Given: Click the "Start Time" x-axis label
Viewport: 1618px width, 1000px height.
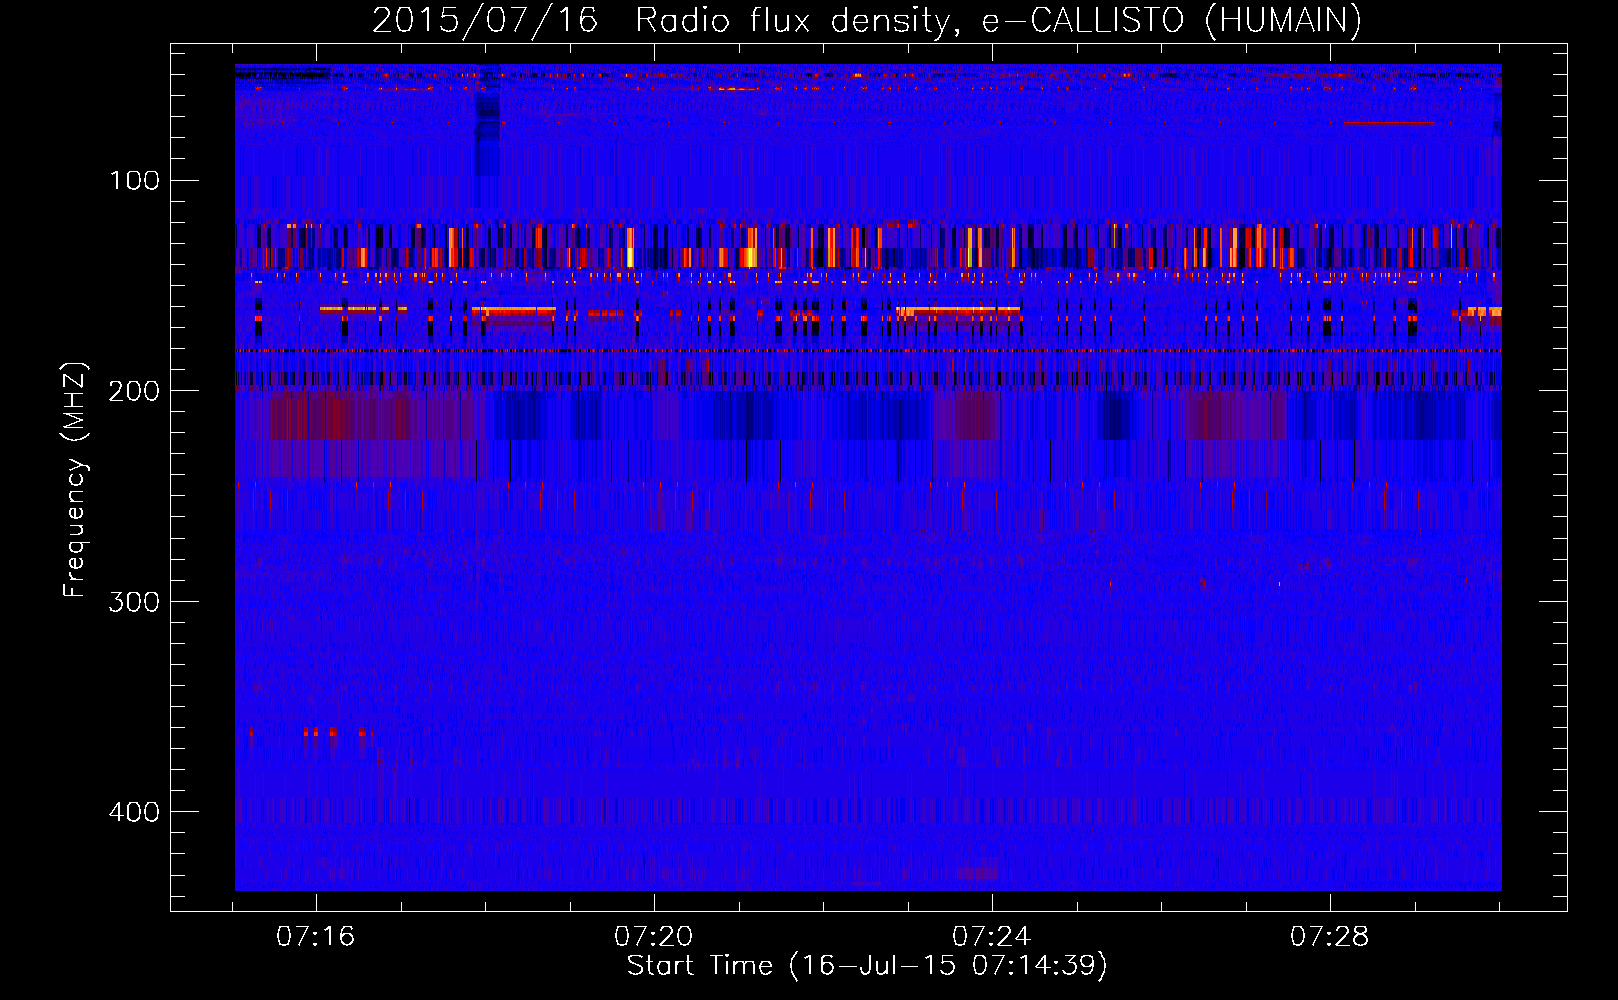Looking at the screenshot, I should pyautogui.click(x=867, y=966).
